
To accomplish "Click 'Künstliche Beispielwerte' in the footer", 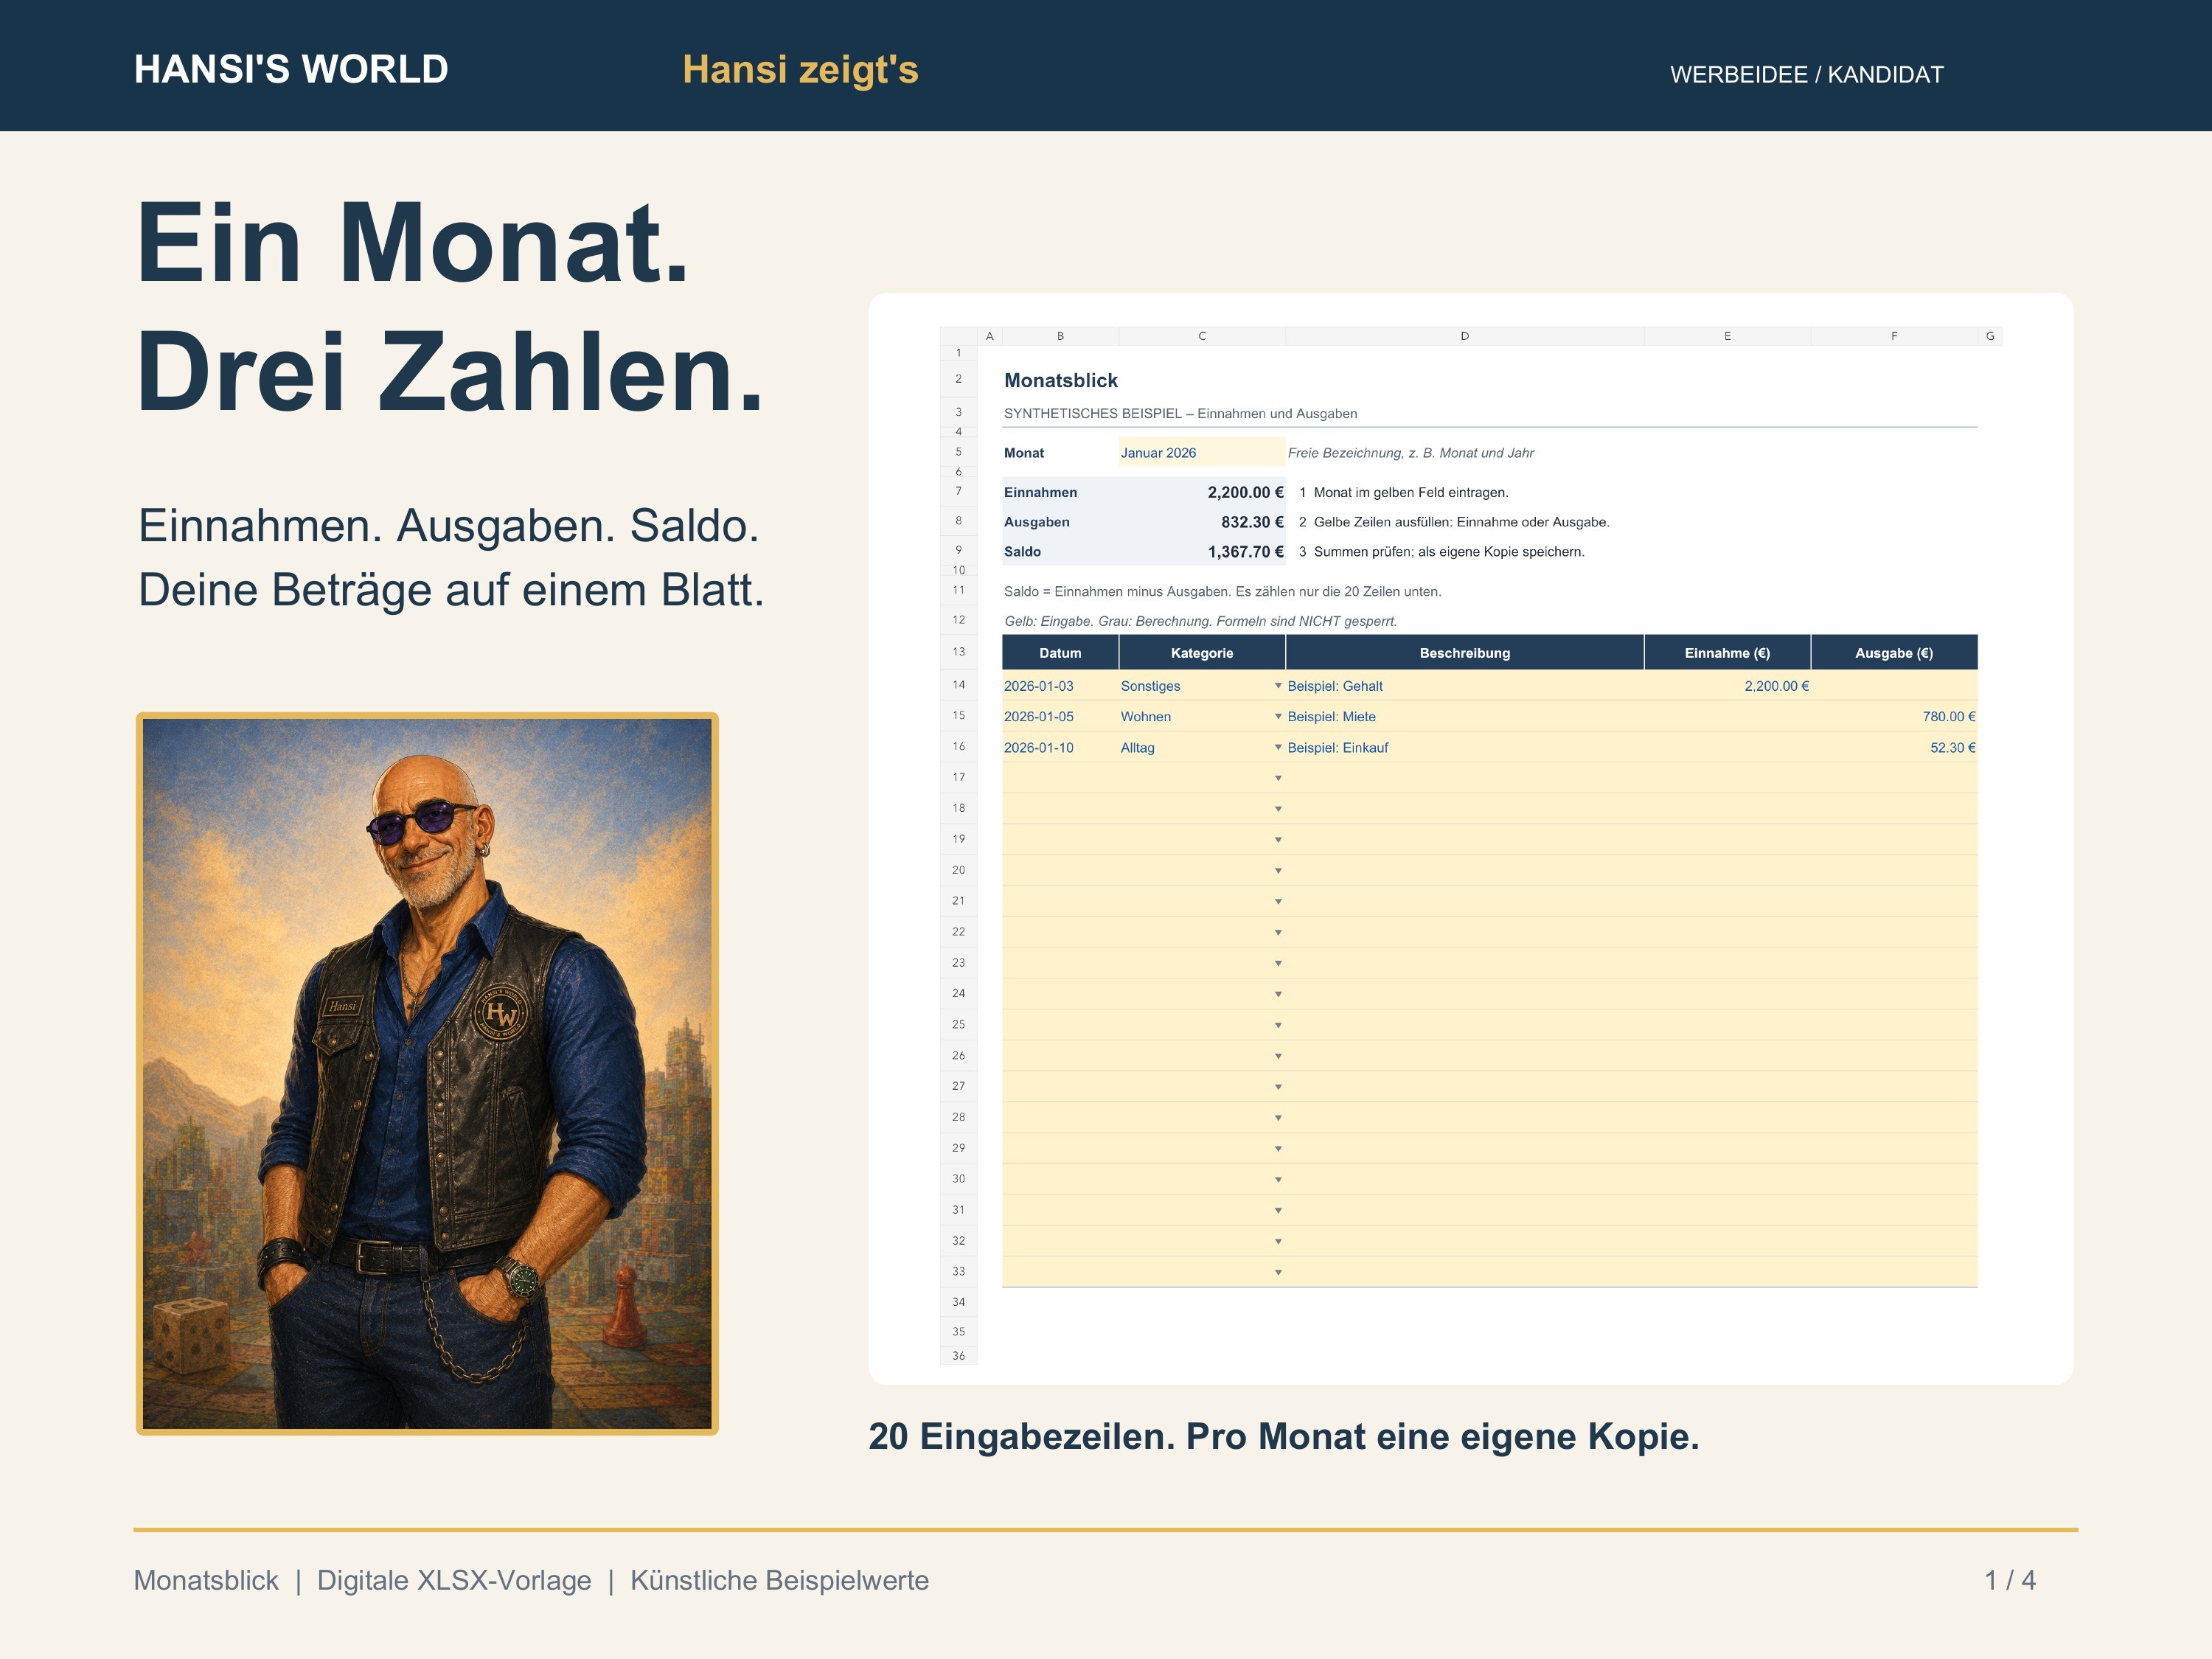I will click(779, 1580).
